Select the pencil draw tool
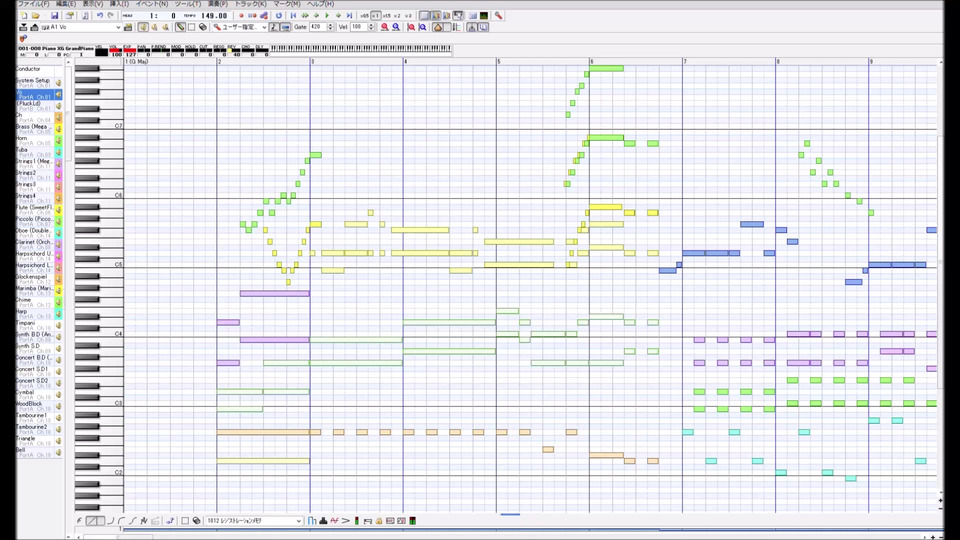This screenshot has width=960, height=540. 180,27
